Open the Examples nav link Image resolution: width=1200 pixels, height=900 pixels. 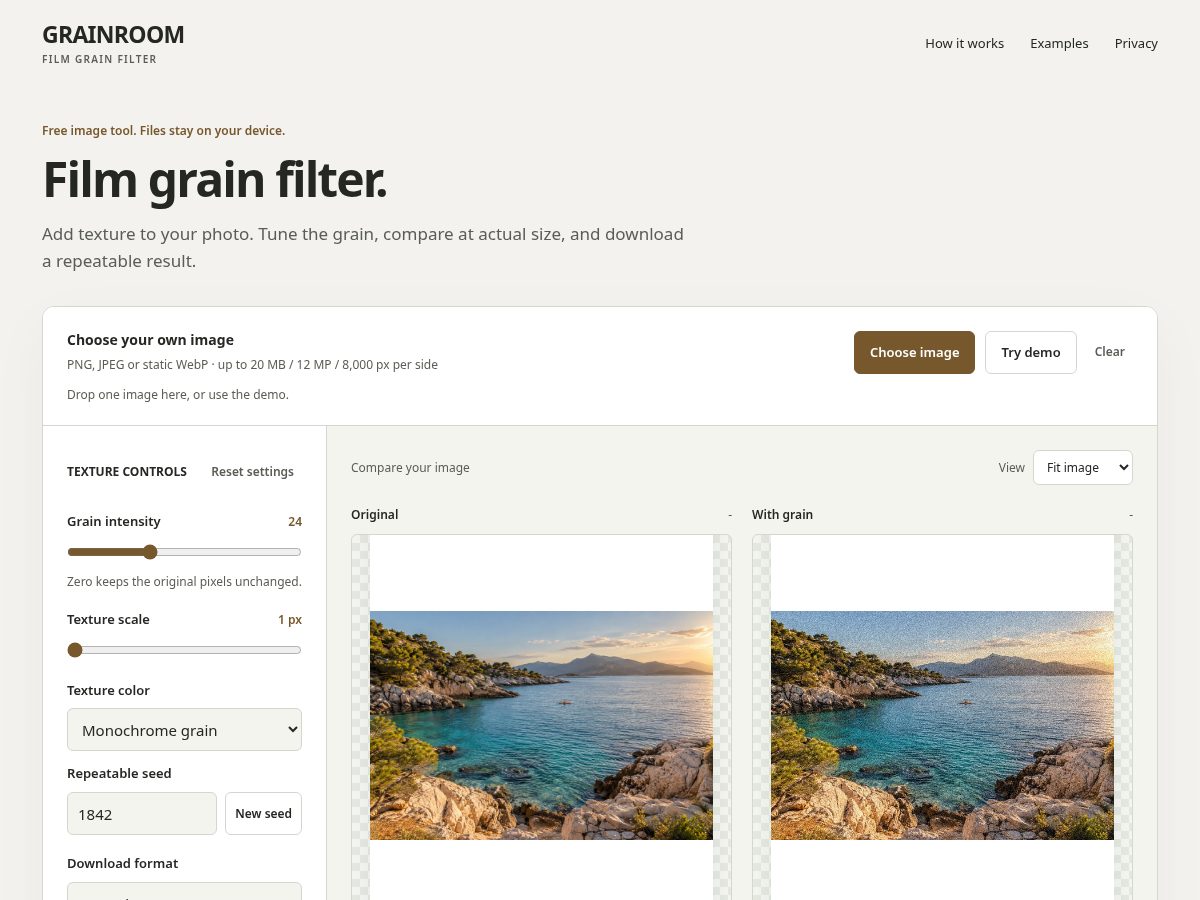(1059, 43)
